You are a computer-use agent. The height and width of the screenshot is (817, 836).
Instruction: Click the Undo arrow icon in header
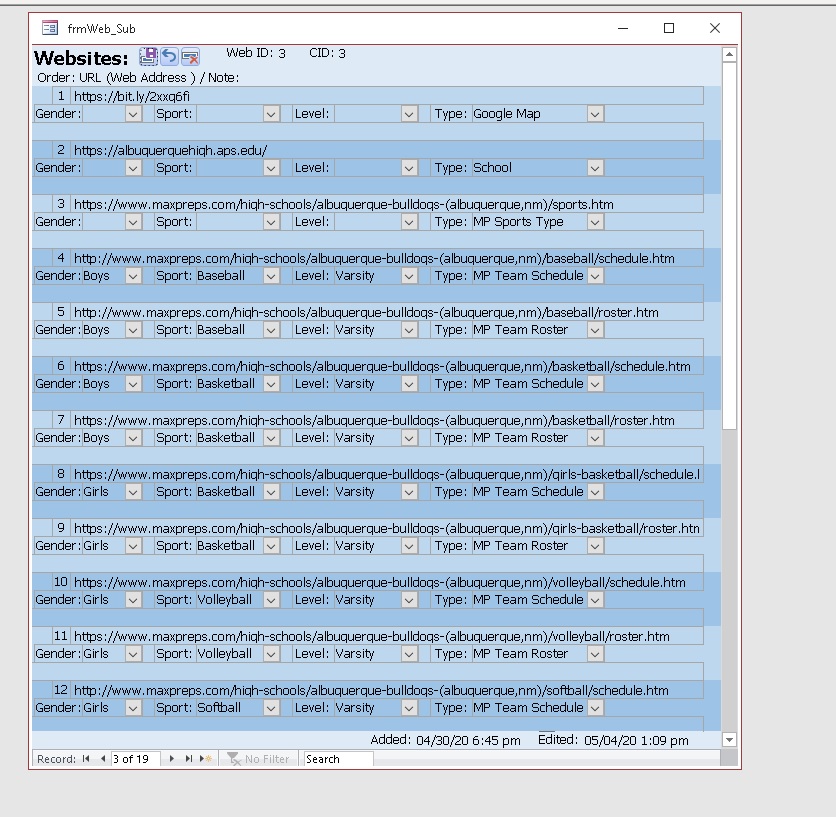coord(170,56)
